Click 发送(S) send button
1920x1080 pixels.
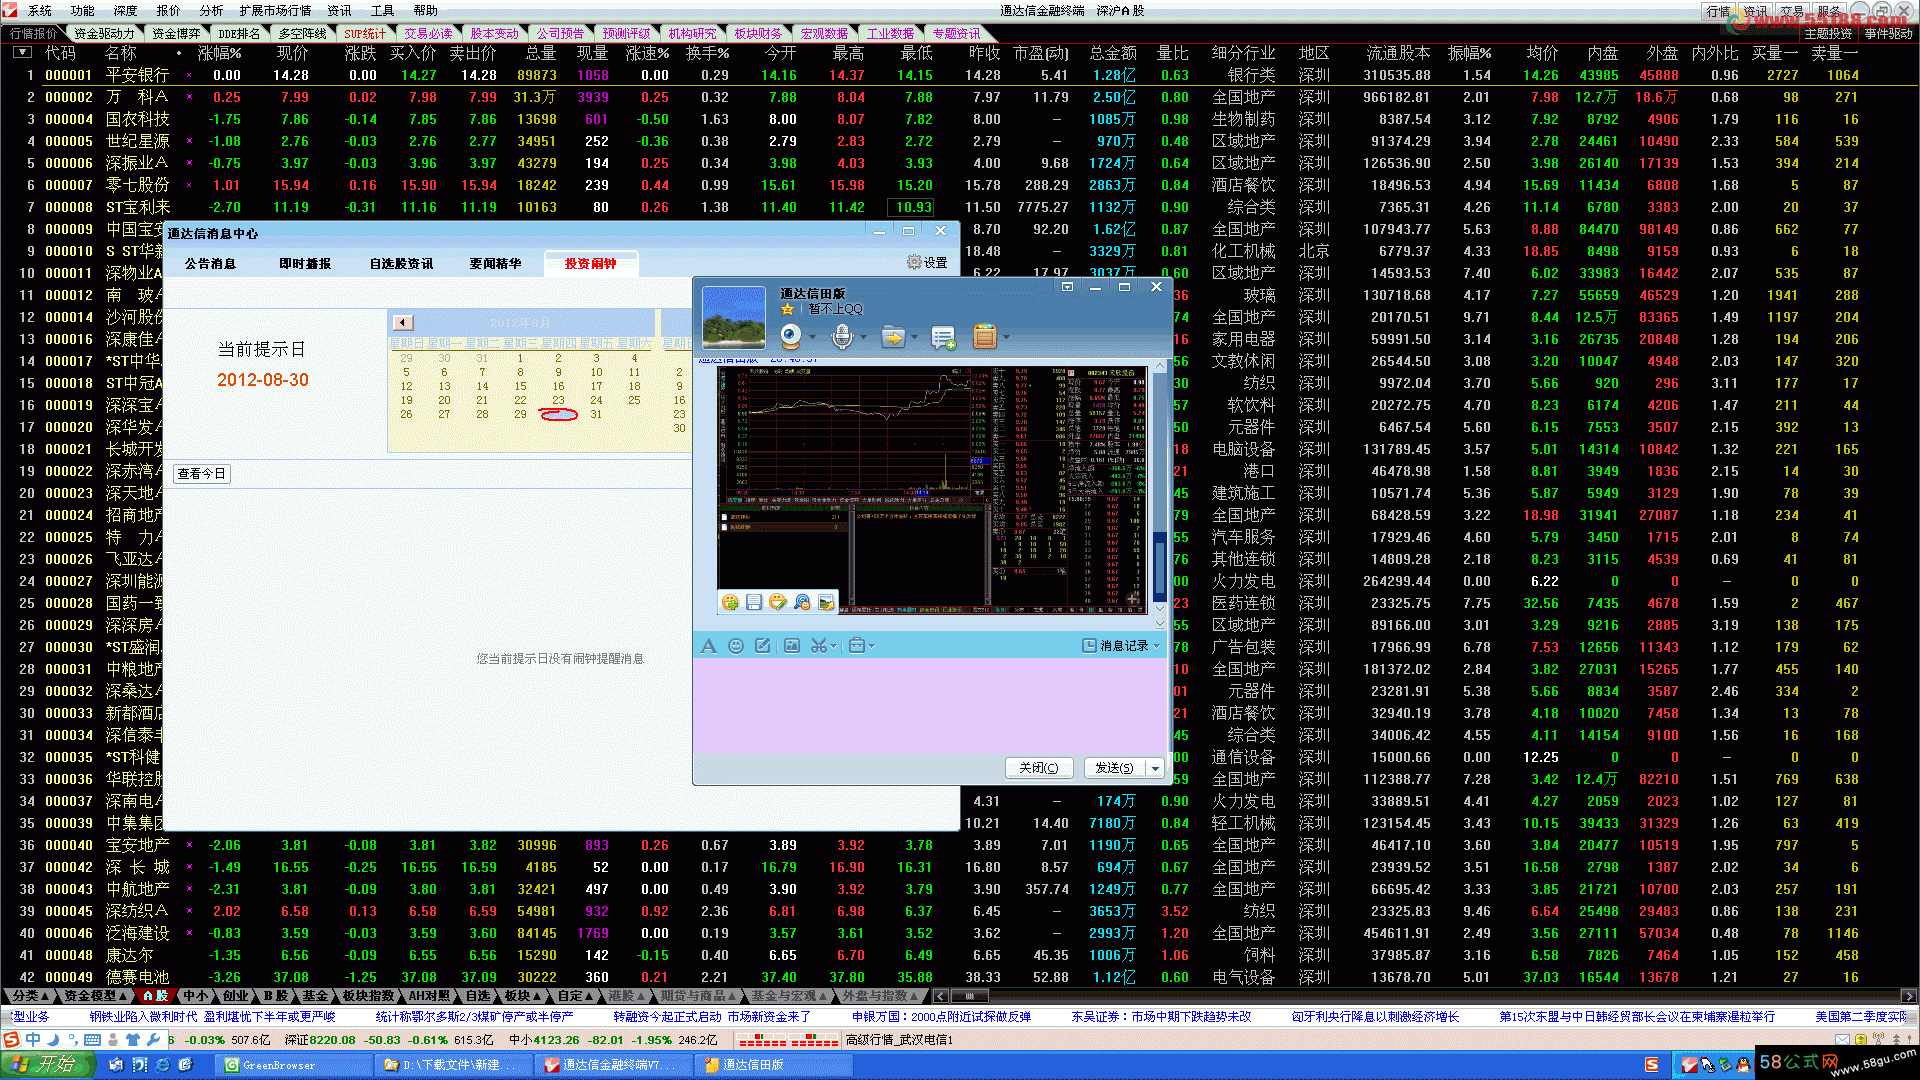coord(1114,768)
